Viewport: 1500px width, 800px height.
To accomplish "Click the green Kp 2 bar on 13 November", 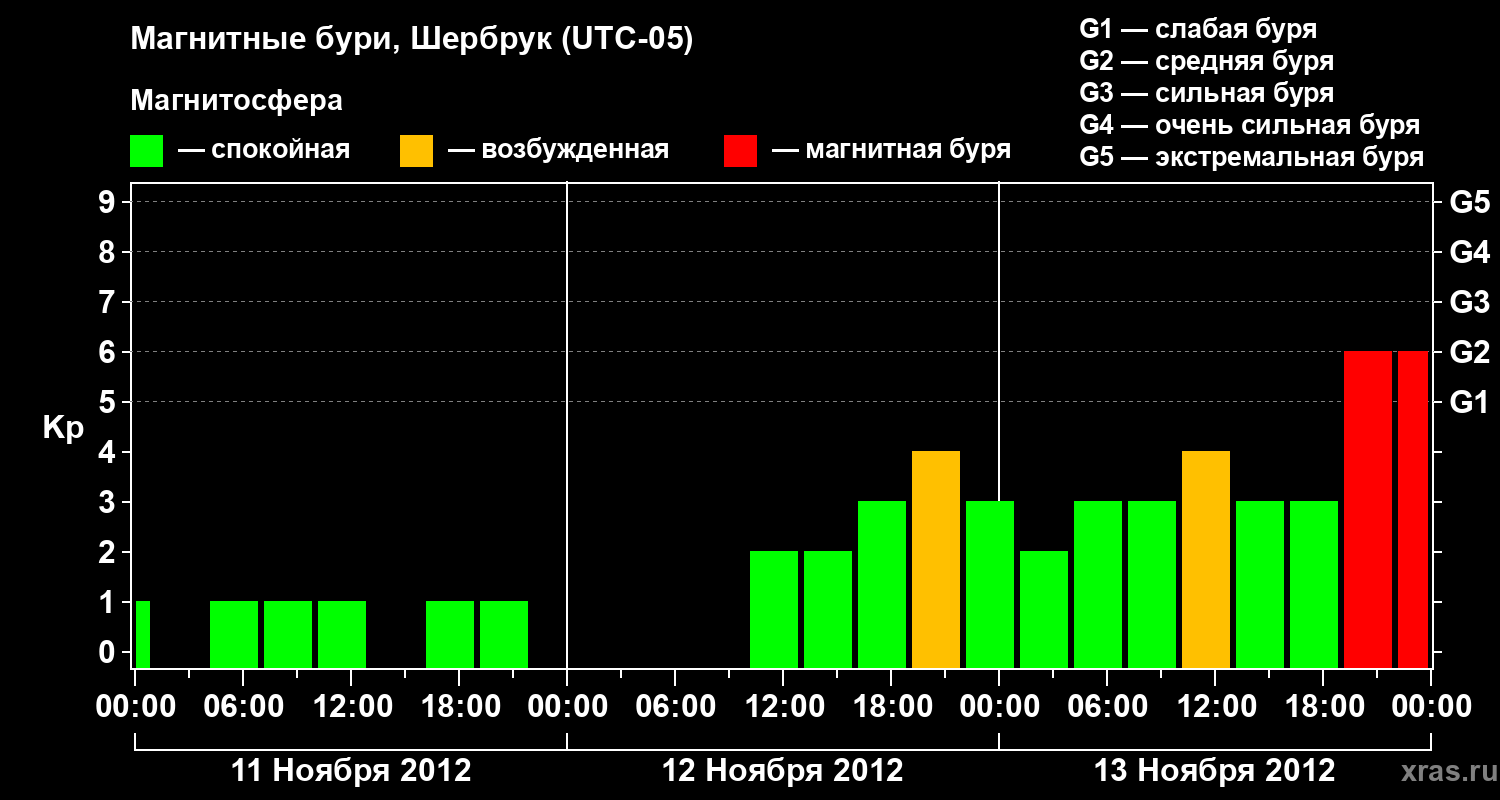I will (x=1044, y=610).
